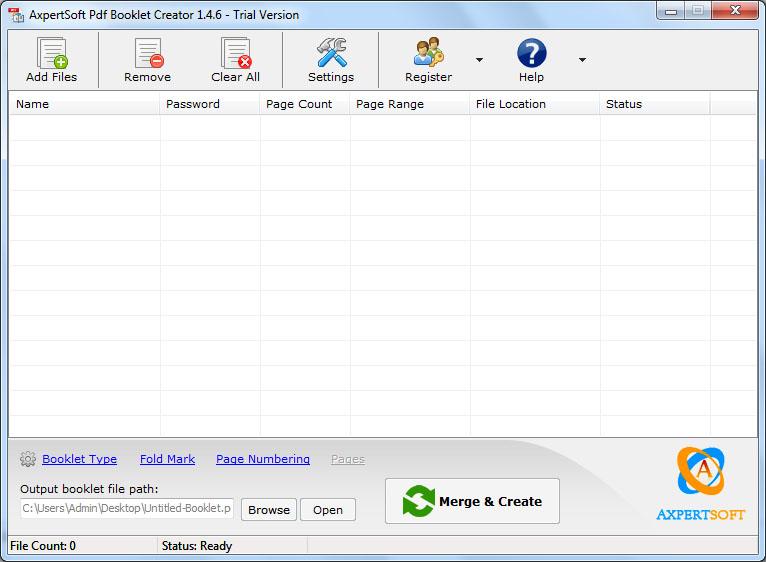Click the Page Range column header
The width and height of the screenshot is (766, 562).
[x=410, y=104]
